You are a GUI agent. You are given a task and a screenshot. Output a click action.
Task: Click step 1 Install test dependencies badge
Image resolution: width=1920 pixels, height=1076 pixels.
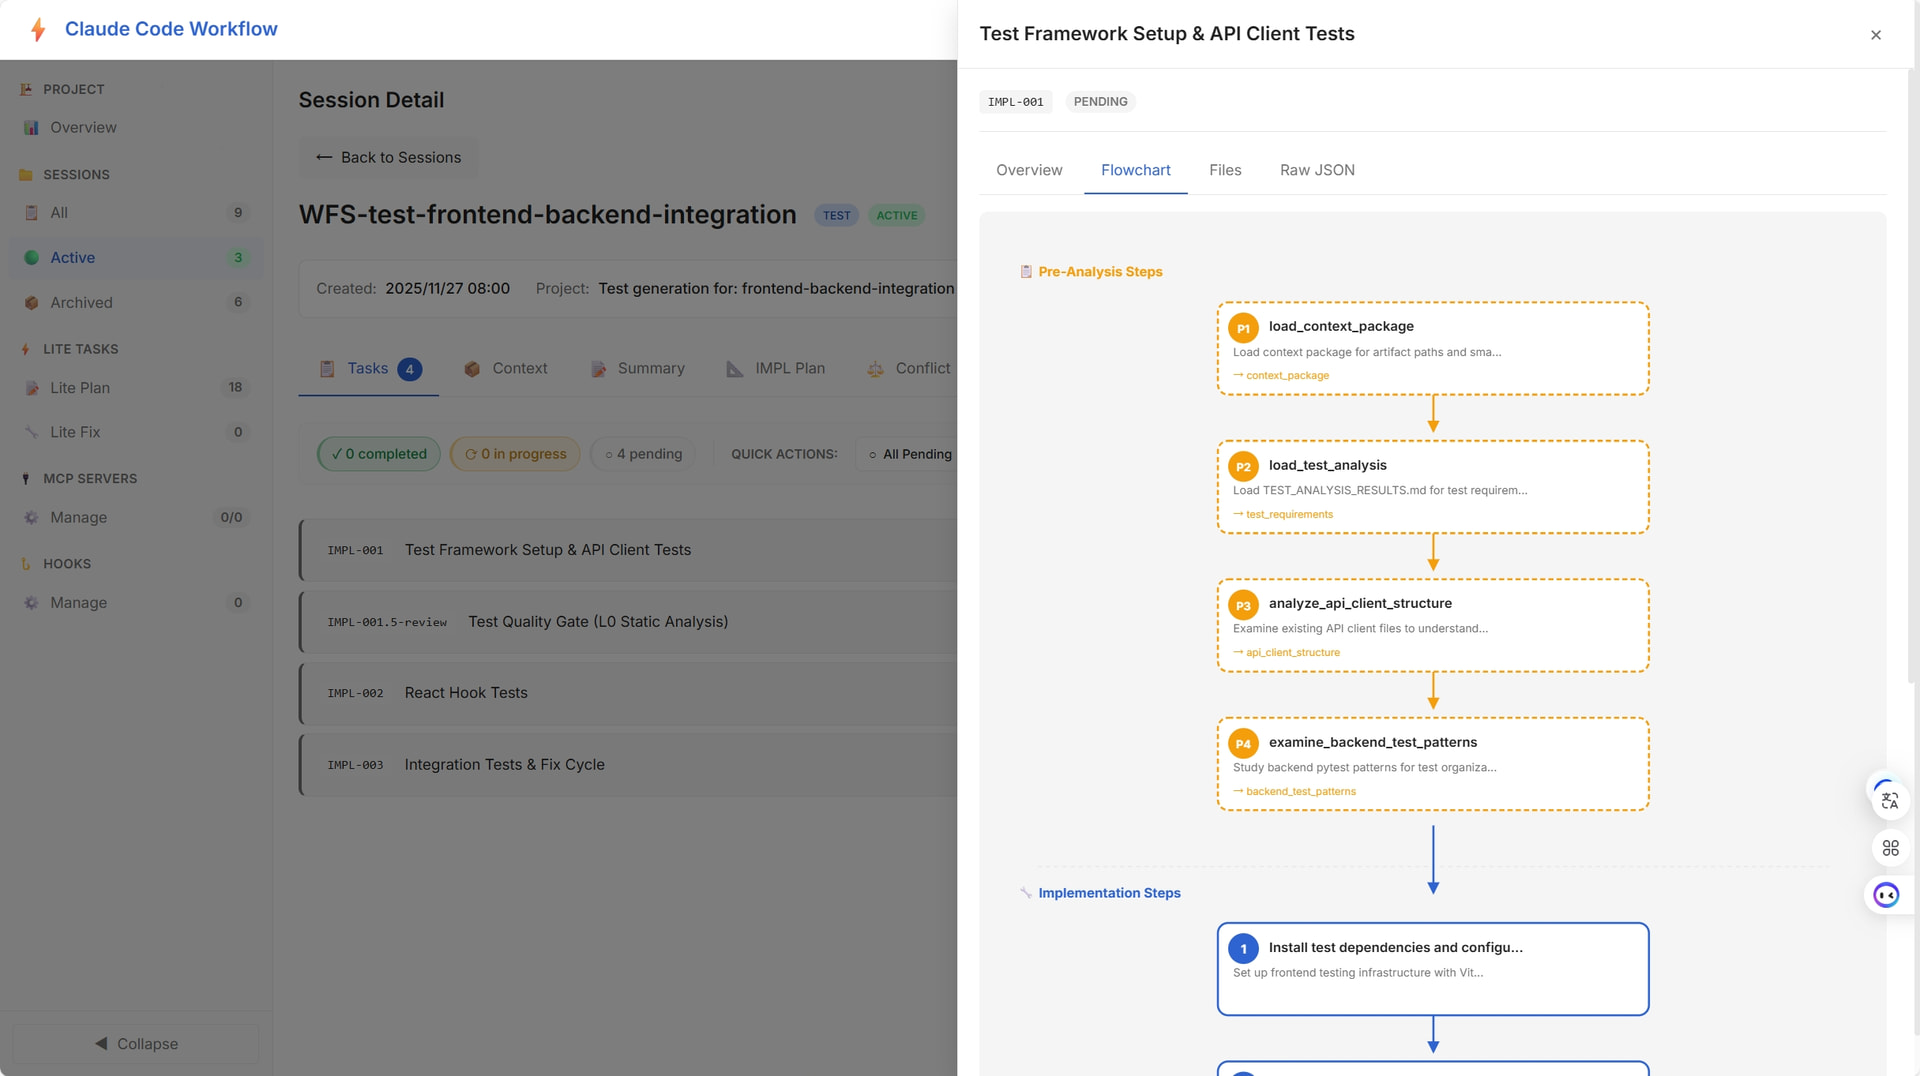[1243, 949]
